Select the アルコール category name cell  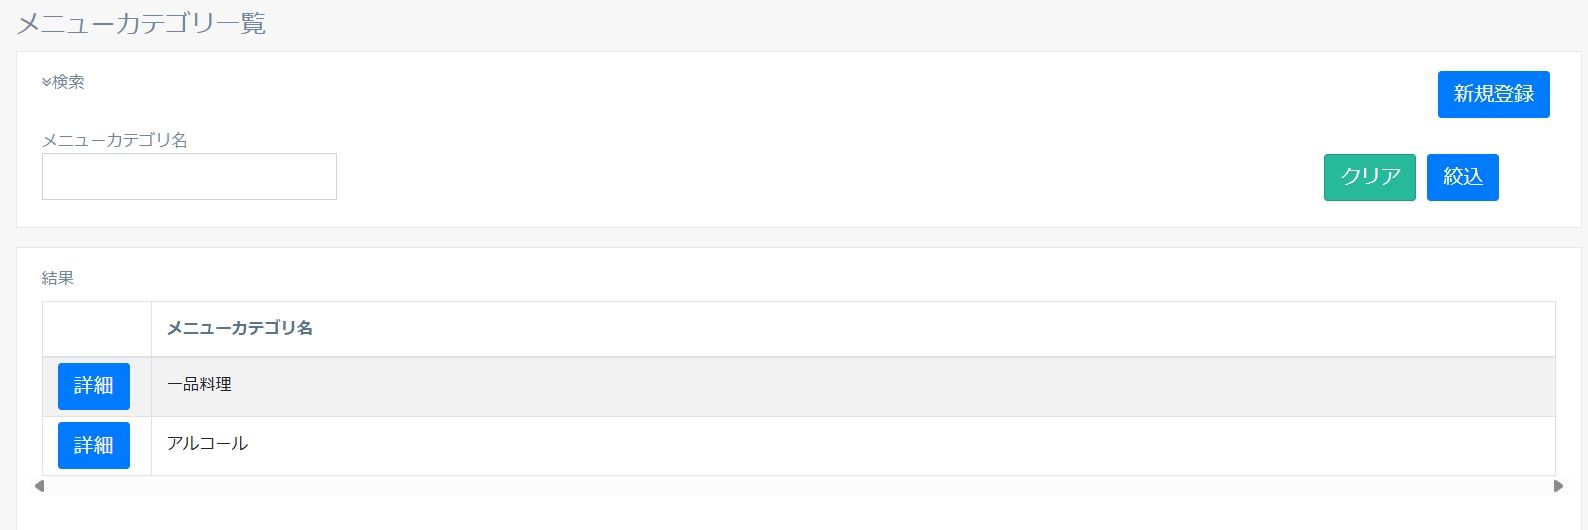pos(208,444)
